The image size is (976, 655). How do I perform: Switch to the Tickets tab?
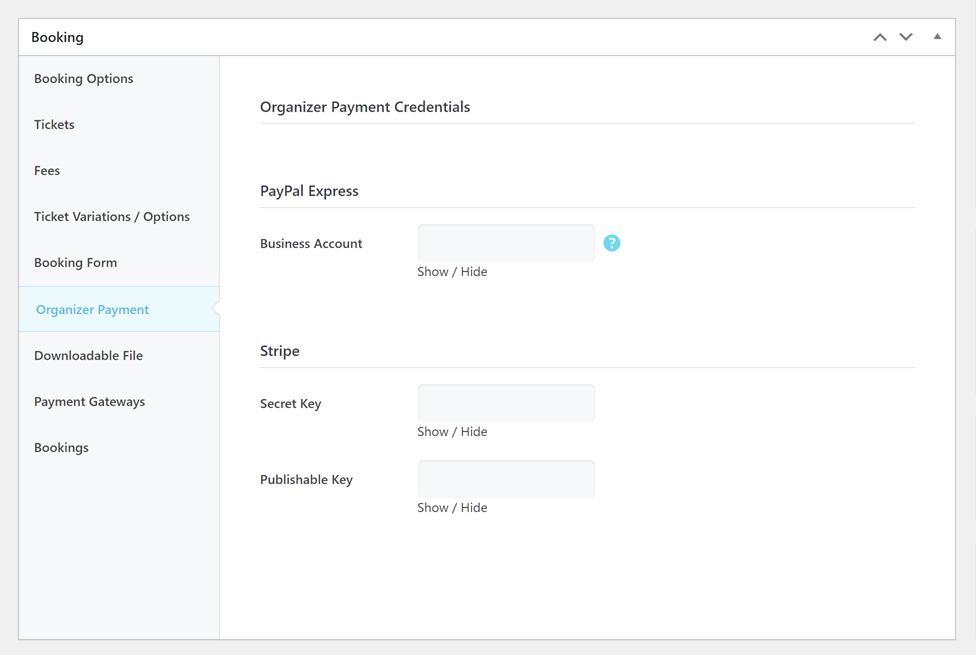[x=54, y=124]
